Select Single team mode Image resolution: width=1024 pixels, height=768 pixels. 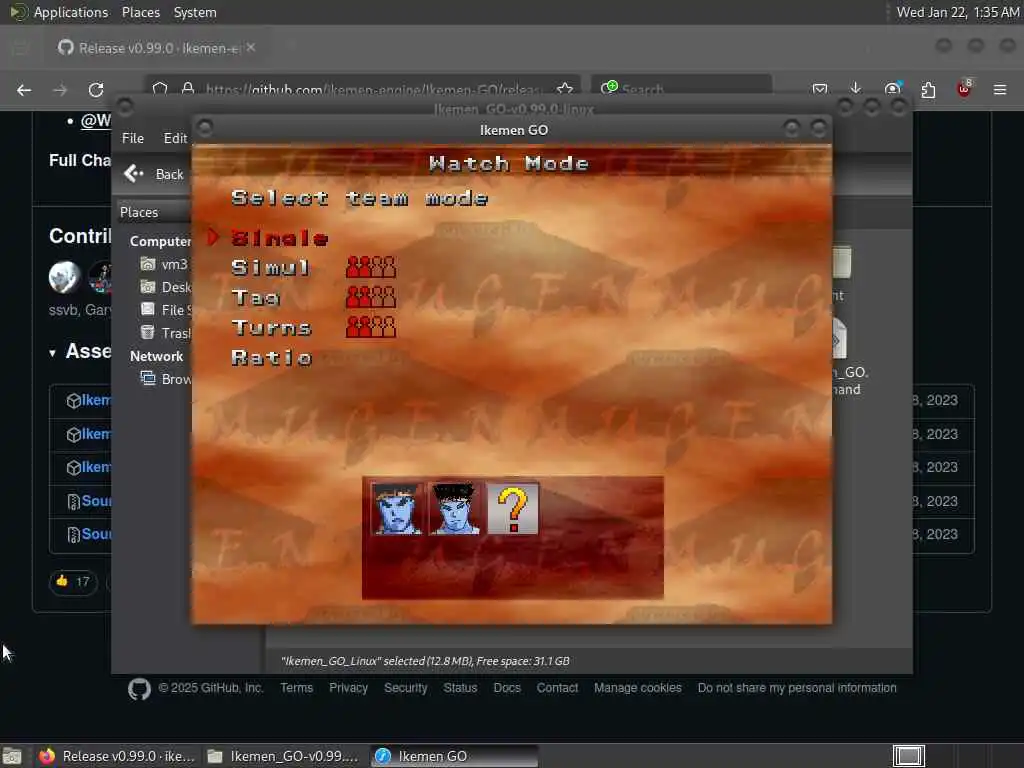[280, 238]
